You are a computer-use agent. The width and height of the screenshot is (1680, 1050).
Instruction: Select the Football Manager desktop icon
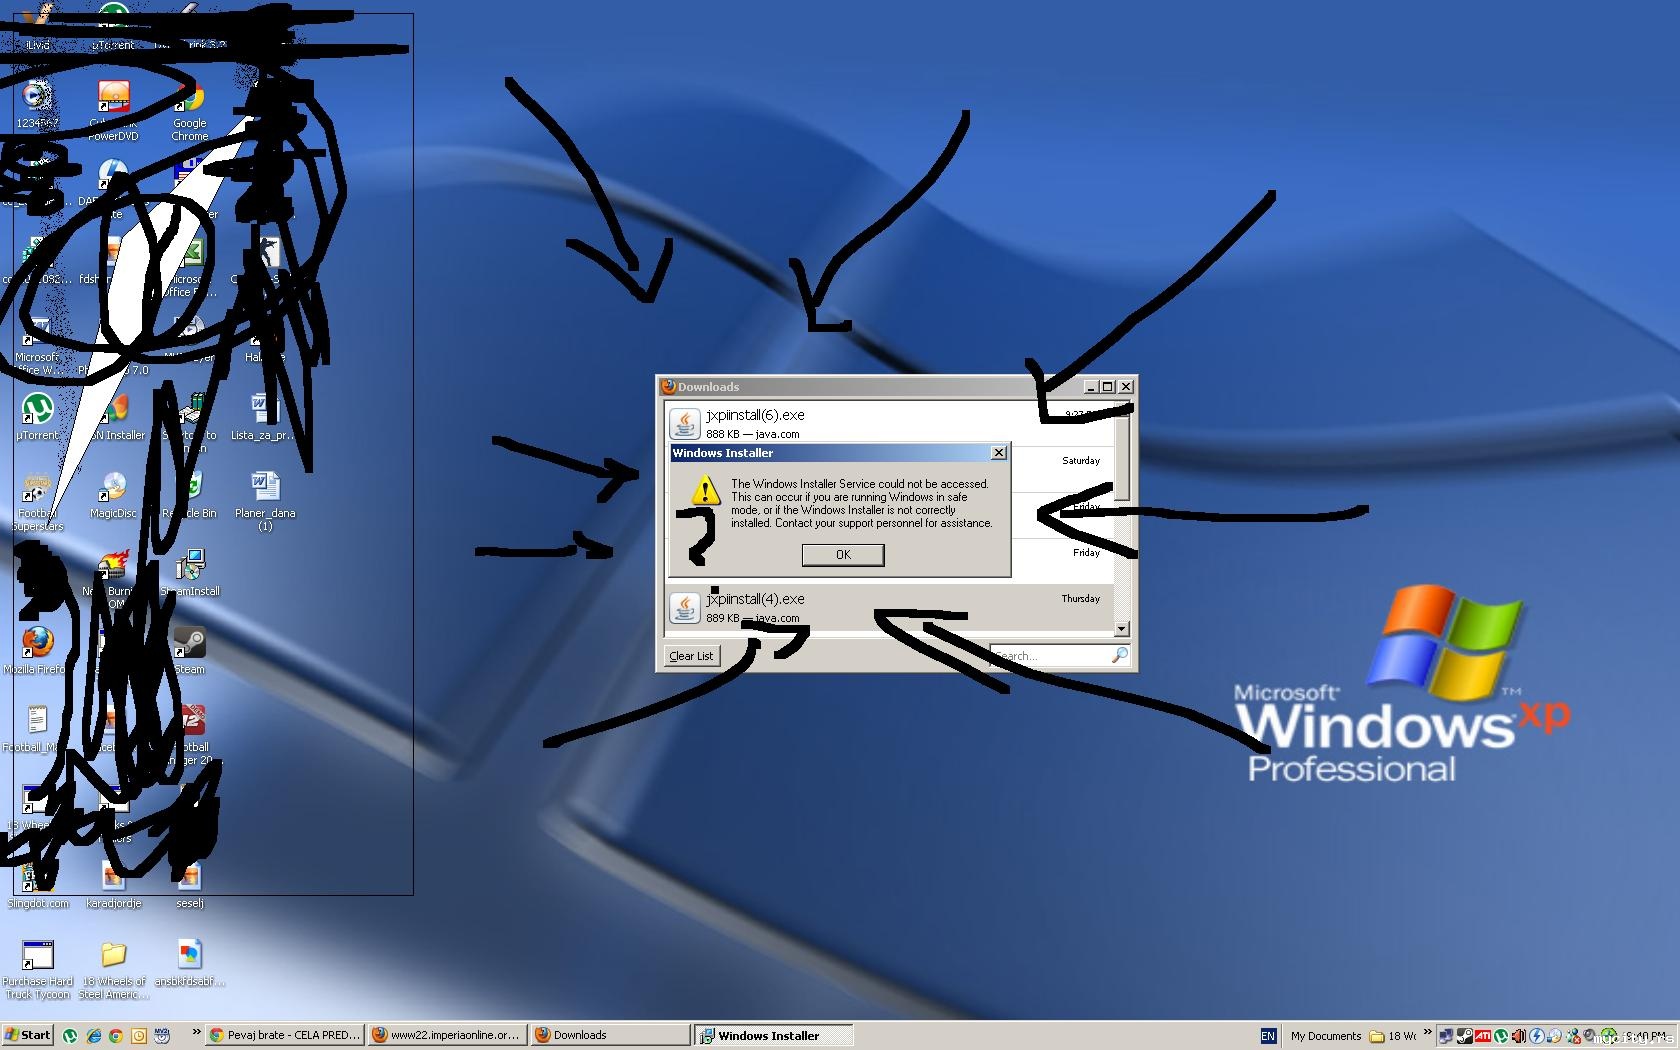tap(192, 735)
